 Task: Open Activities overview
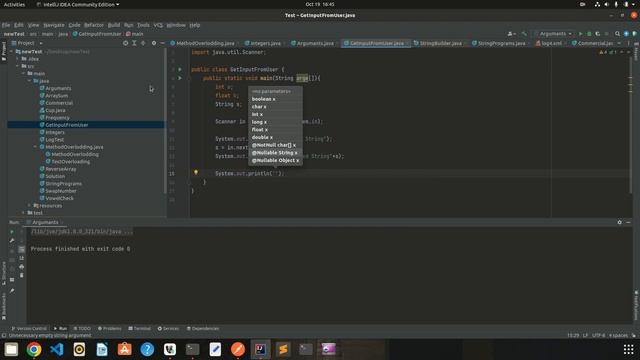[14, 4]
